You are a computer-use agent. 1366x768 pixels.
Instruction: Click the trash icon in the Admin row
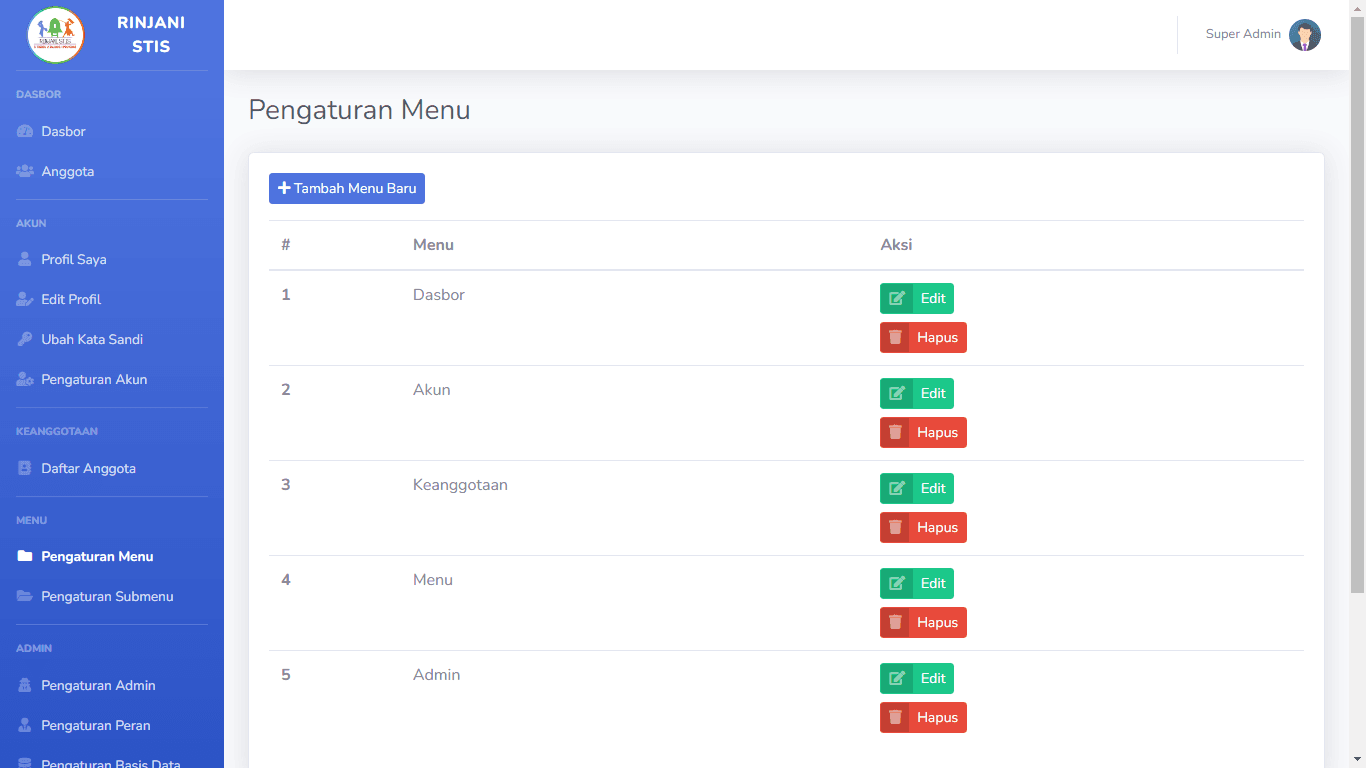coord(895,718)
